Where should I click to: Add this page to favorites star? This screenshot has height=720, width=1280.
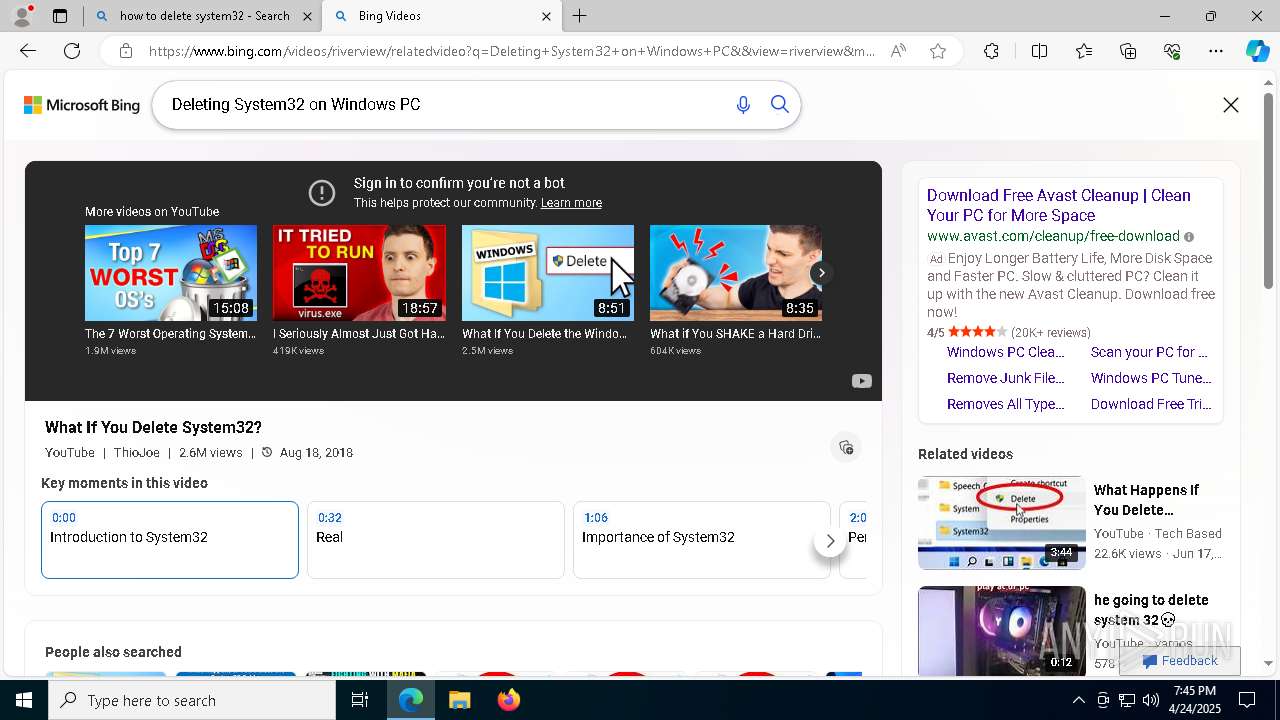pyautogui.click(x=938, y=51)
